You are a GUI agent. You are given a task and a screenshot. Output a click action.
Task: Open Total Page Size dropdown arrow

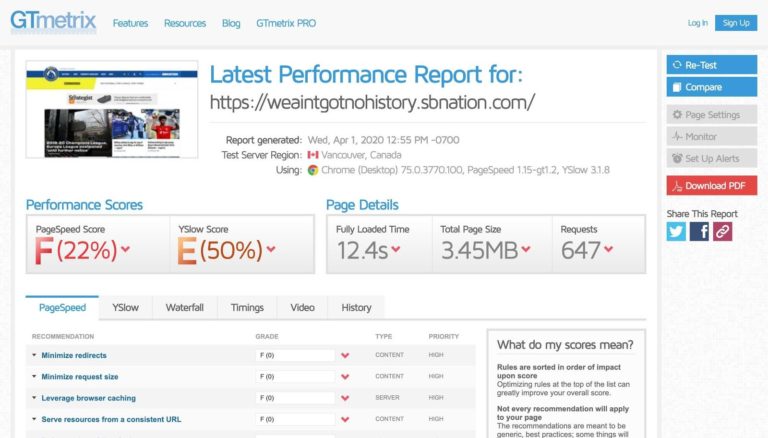click(526, 249)
